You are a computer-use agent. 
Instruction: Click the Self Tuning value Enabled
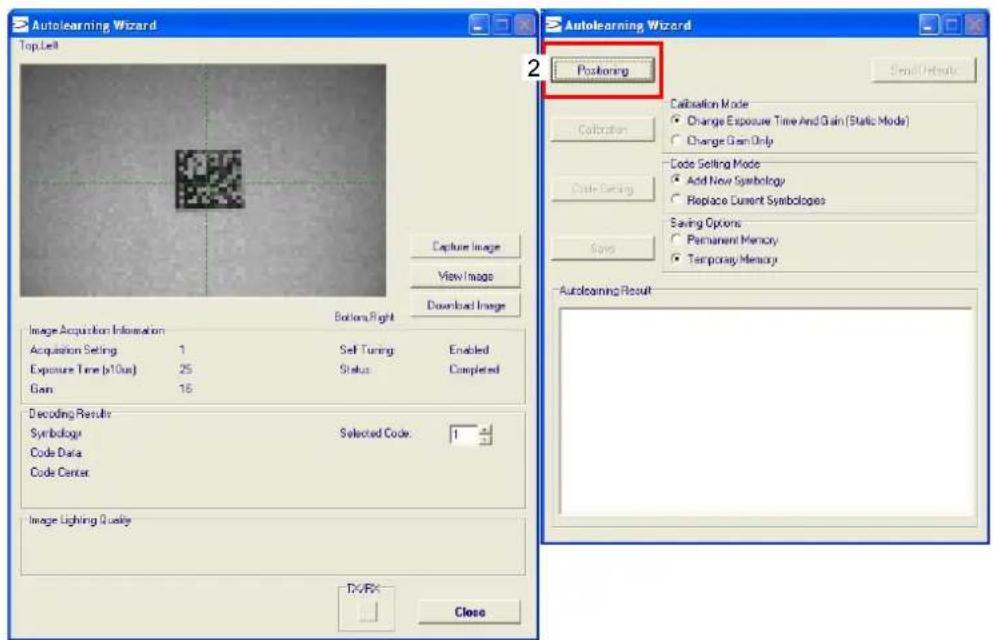point(469,349)
